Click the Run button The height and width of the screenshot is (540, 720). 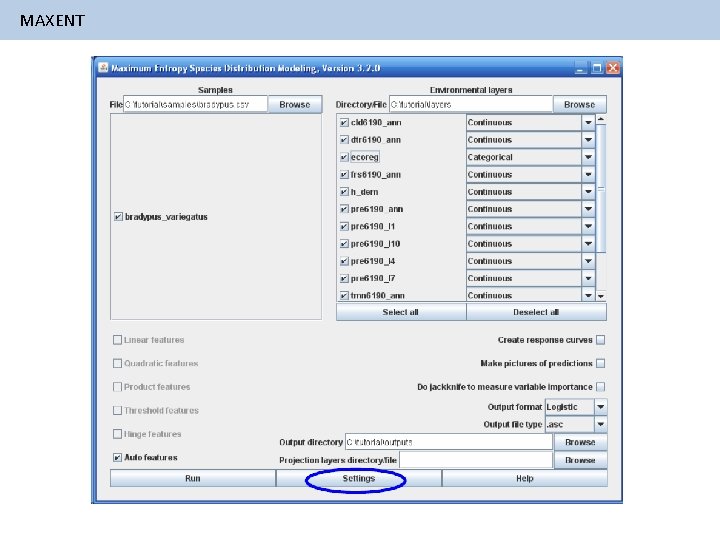tap(193, 478)
